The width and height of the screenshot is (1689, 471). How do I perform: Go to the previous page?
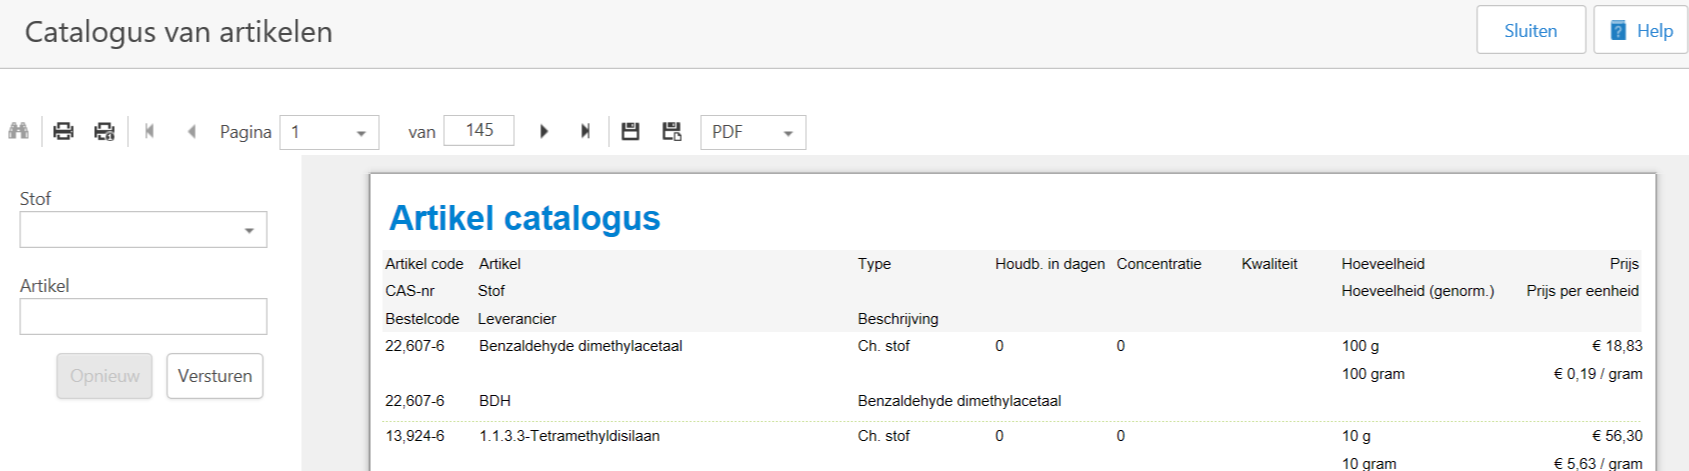[191, 131]
